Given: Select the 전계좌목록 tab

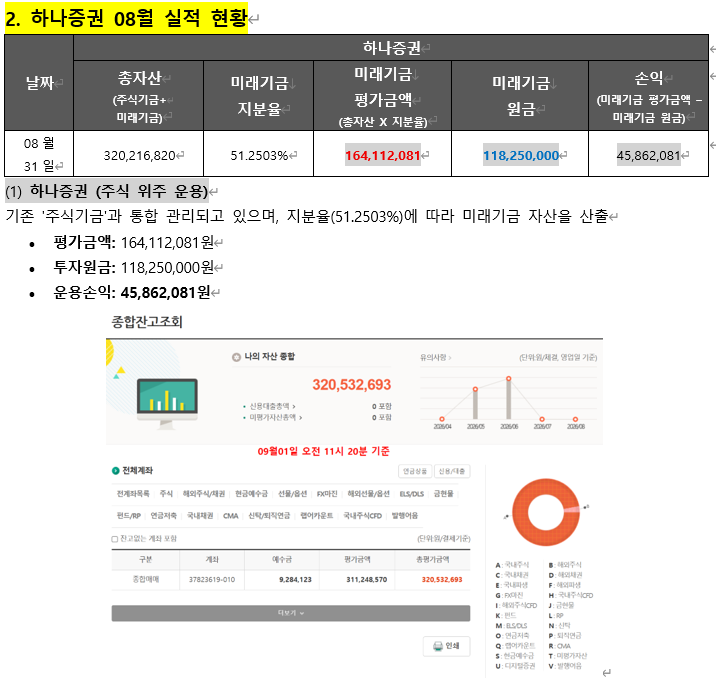Looking at the screenshot, I should [x=133, y=494].
